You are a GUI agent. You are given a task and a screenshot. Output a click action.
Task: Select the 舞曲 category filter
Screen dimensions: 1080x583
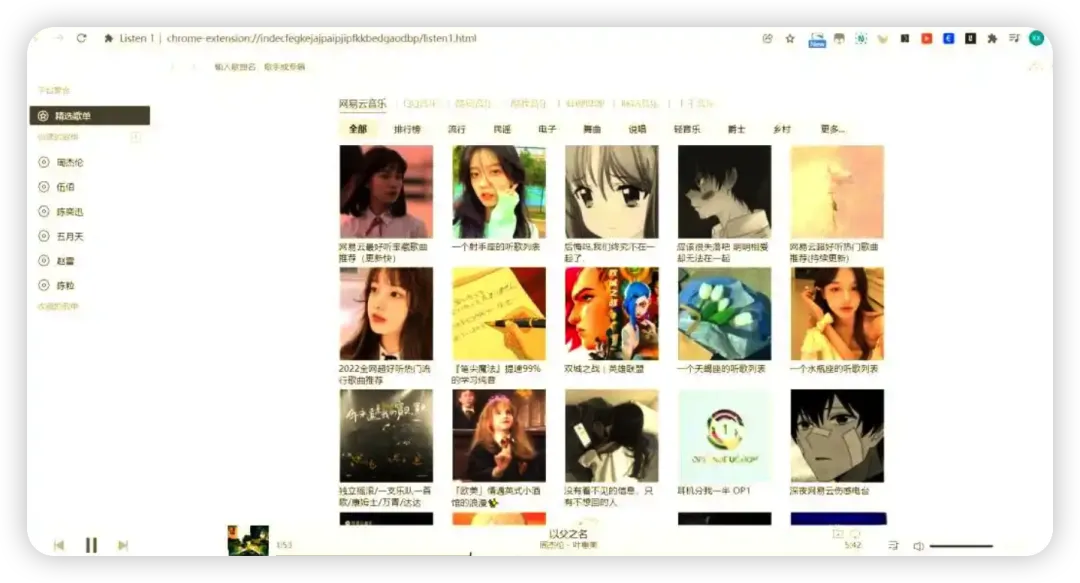[592, 129]
